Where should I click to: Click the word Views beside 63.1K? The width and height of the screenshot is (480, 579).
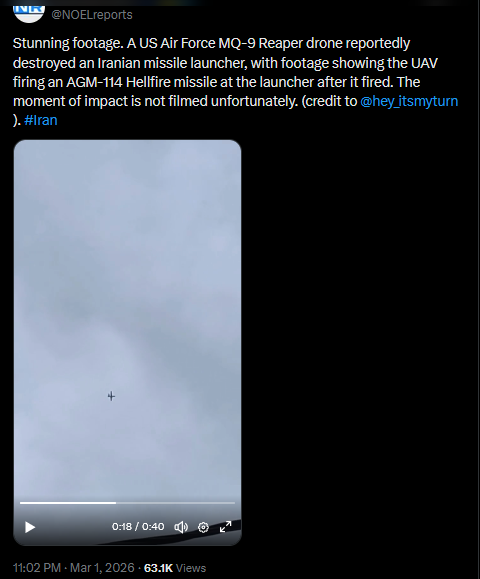[x=191, y=568]
